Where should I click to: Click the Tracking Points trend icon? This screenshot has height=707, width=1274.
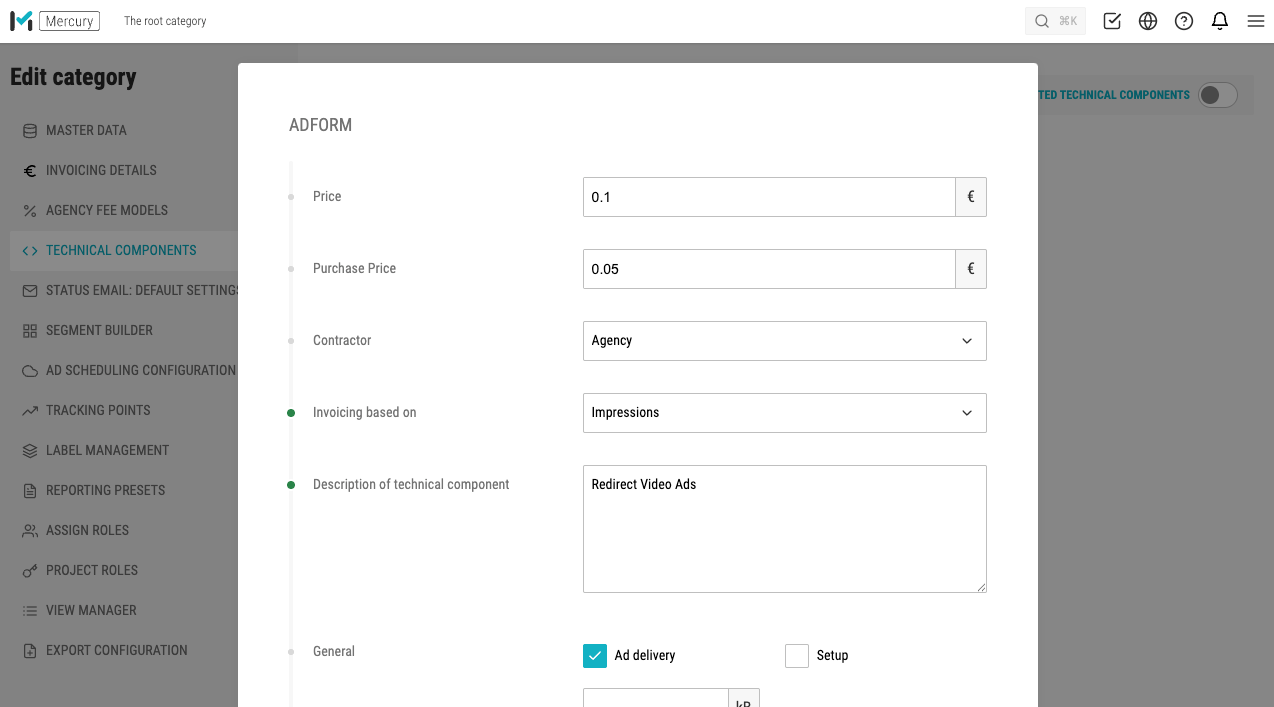pyautogui.click(x=30, y=410)
